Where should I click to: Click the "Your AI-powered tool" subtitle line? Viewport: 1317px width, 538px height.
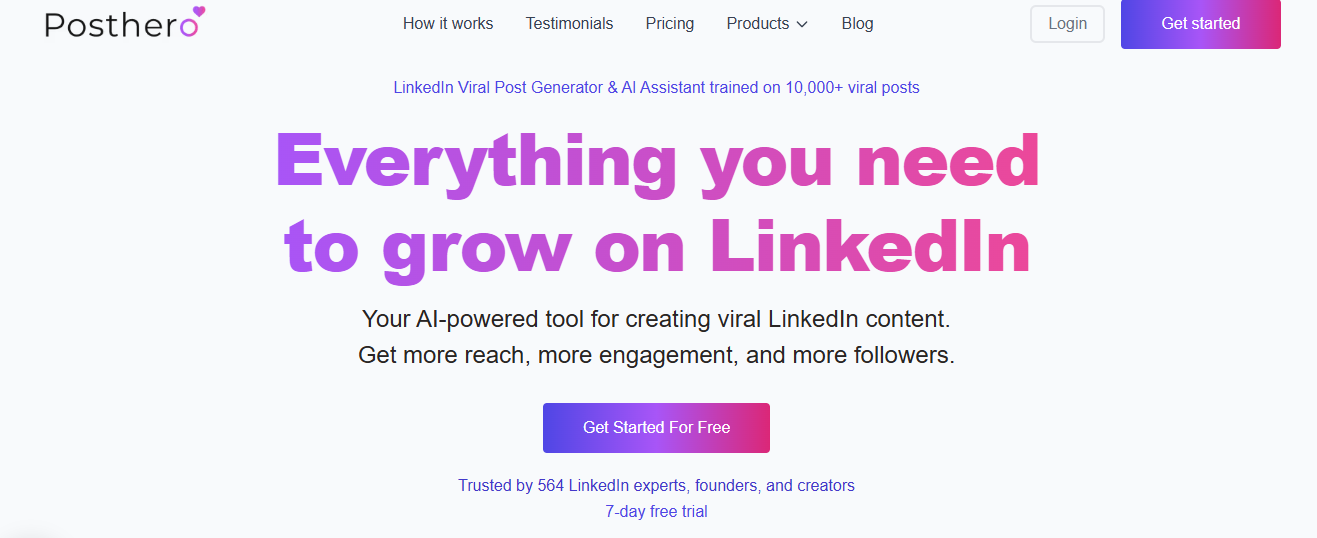click(x=655, y=320)
